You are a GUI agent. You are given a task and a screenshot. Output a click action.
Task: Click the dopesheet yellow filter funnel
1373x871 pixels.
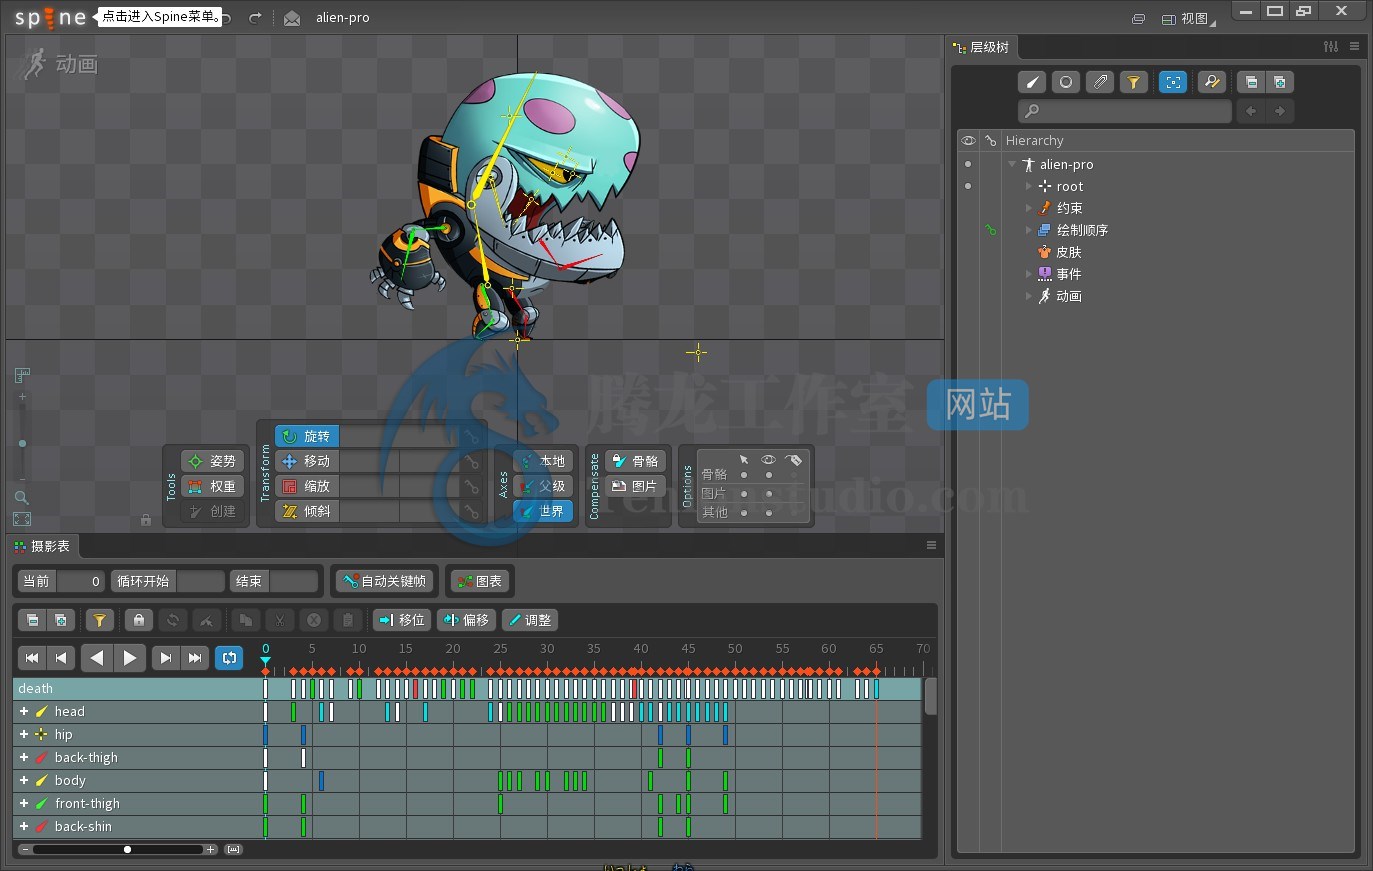click(99, 620)
